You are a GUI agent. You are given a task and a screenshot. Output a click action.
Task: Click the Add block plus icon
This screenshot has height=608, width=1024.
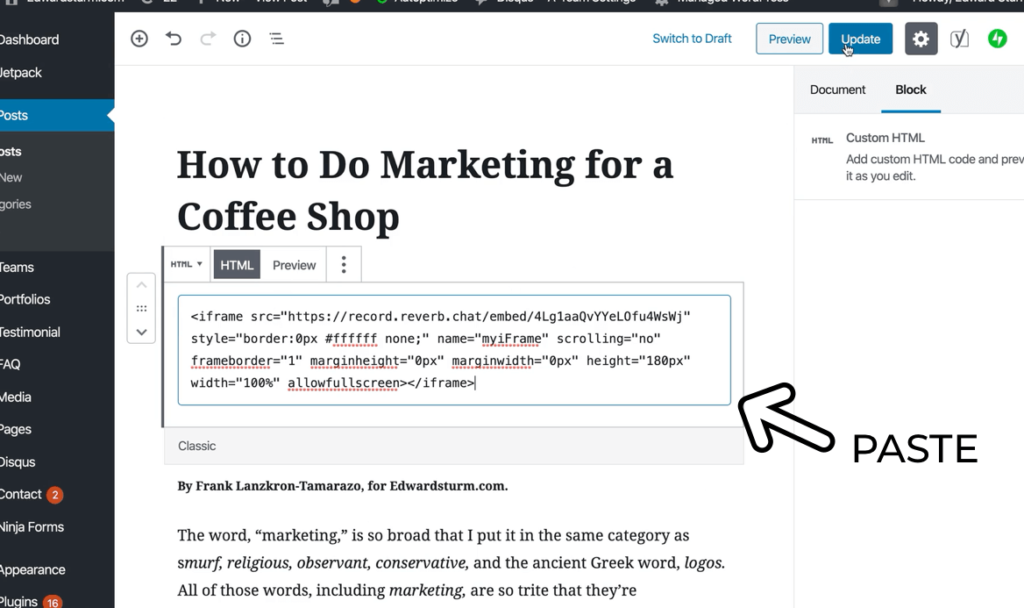[x=139, y=38]
